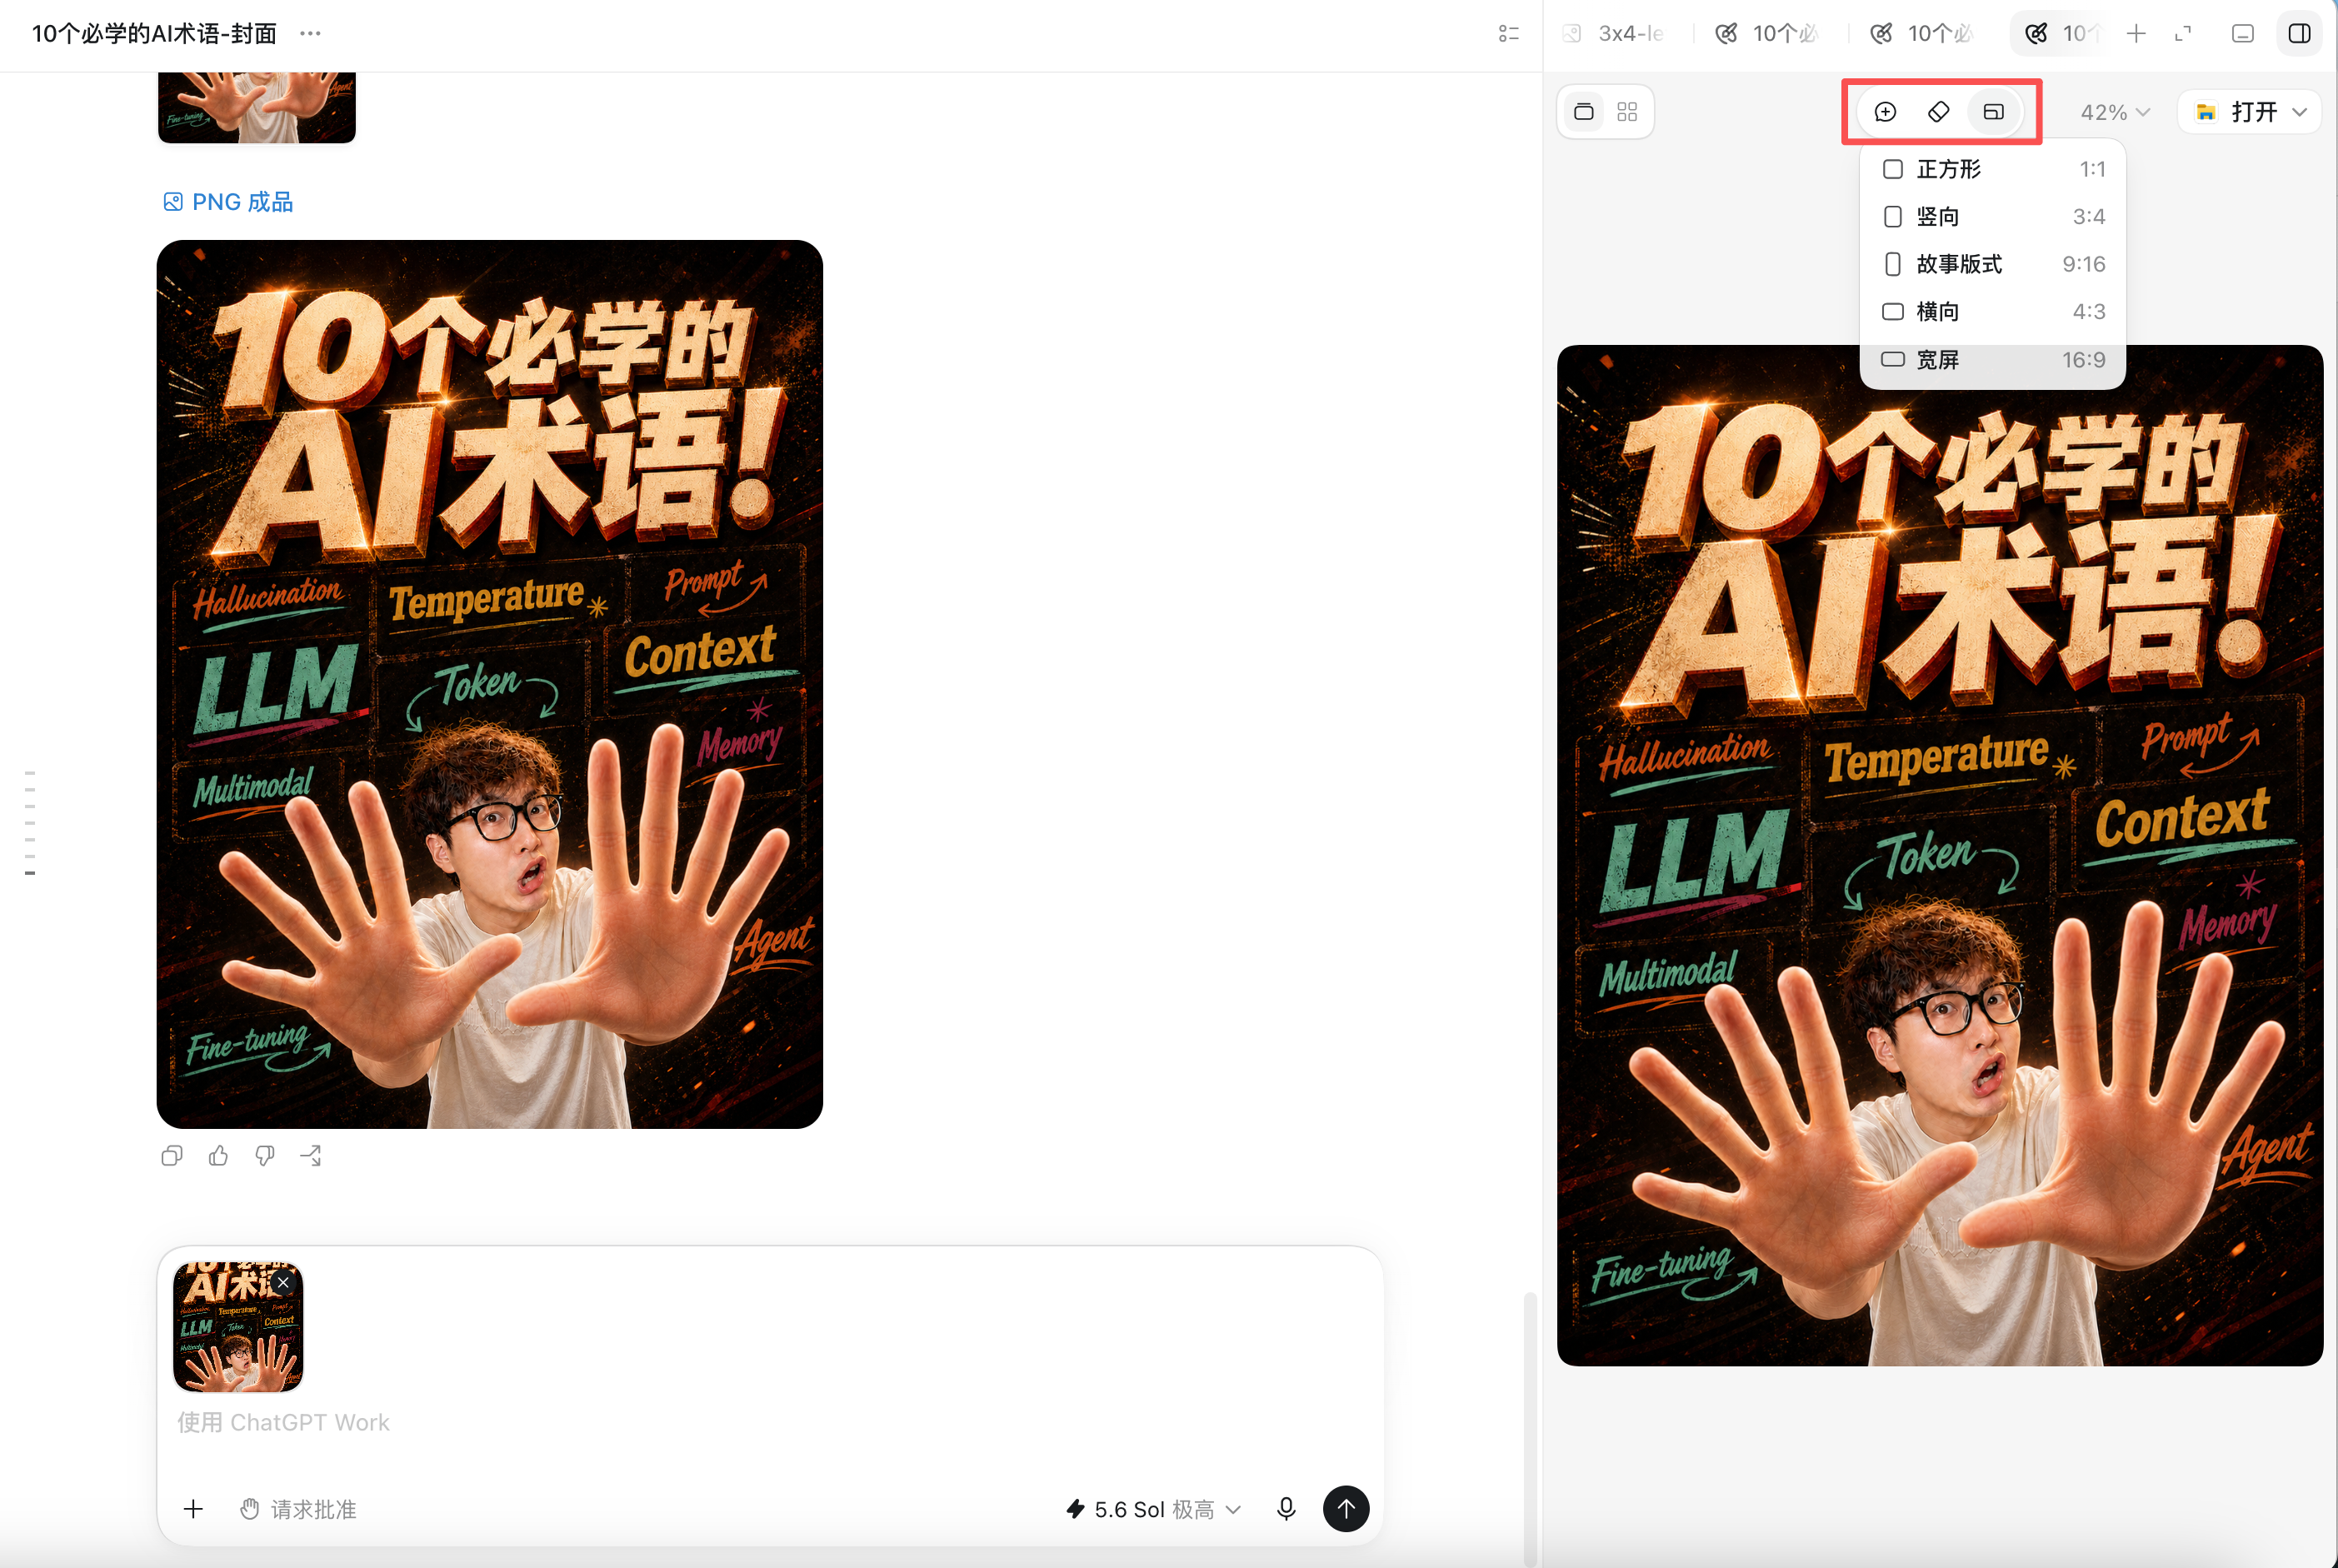Choose the 横向 4:3 ratio option

click(x=1992, y=312)
